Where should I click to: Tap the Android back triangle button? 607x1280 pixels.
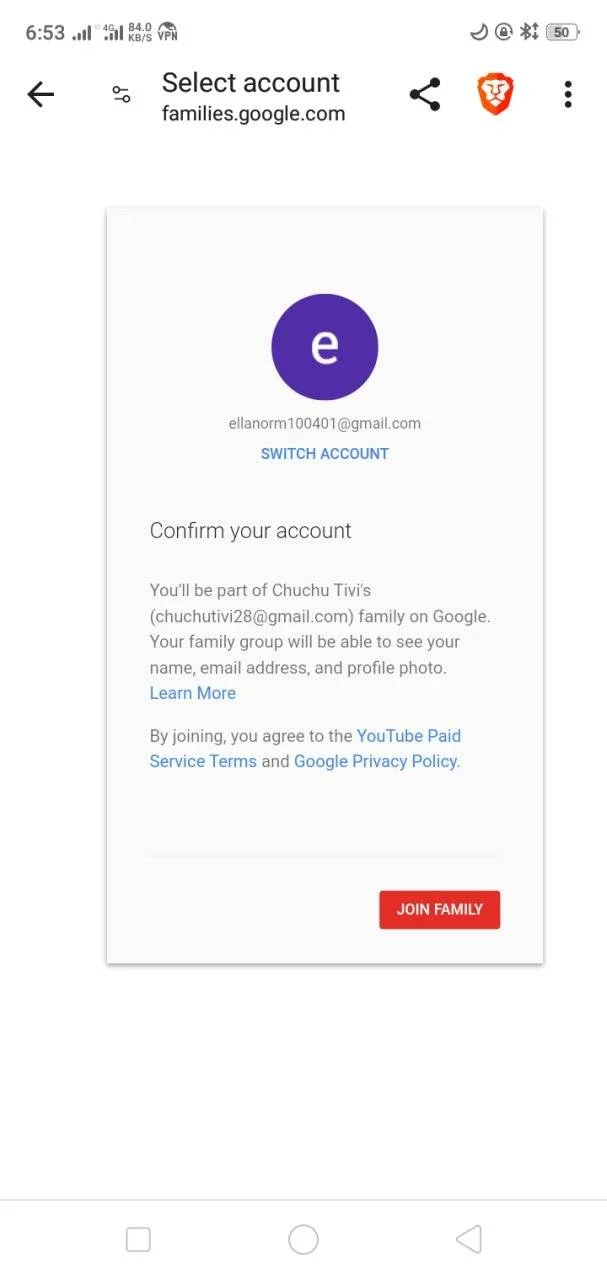[x=469, y=1240]
